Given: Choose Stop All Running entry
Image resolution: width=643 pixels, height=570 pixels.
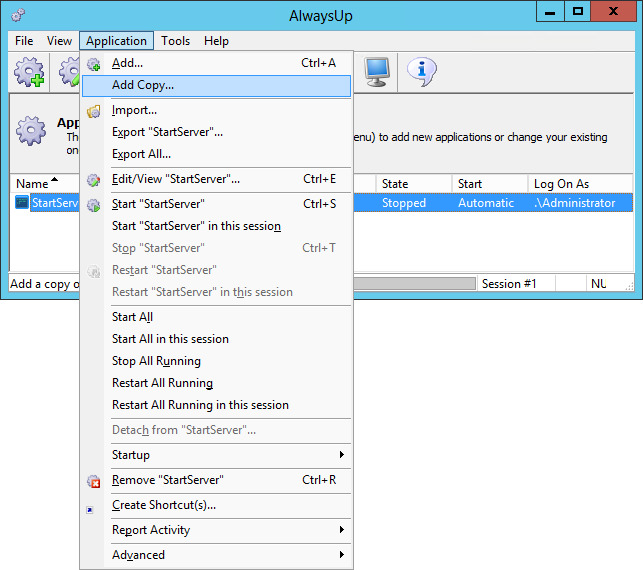Looking at the screenshot, I should [x=217, y=361].
